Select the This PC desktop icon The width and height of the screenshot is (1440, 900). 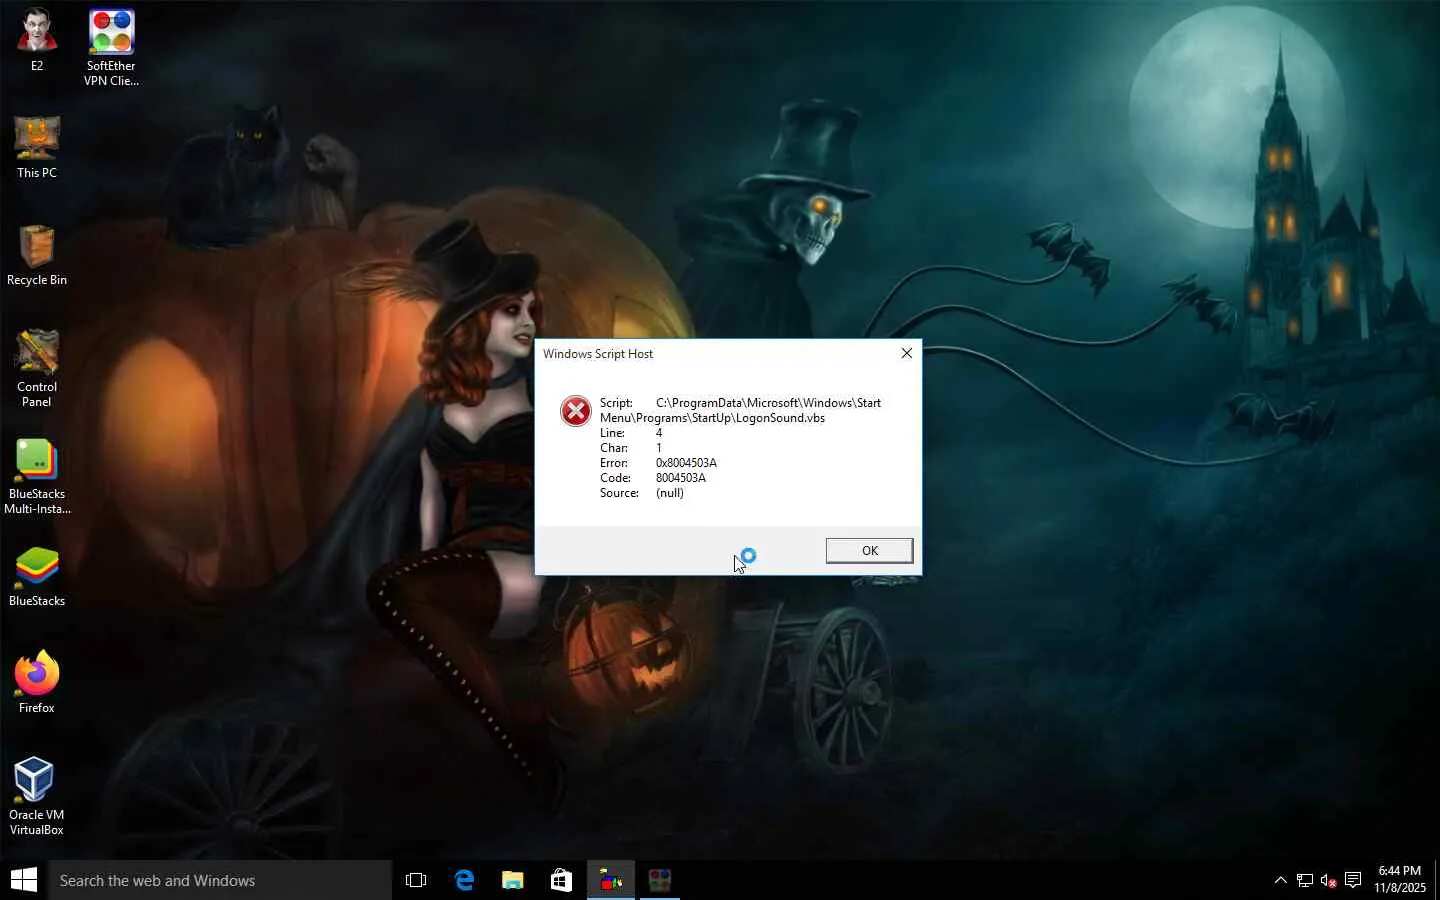(37, 147)
